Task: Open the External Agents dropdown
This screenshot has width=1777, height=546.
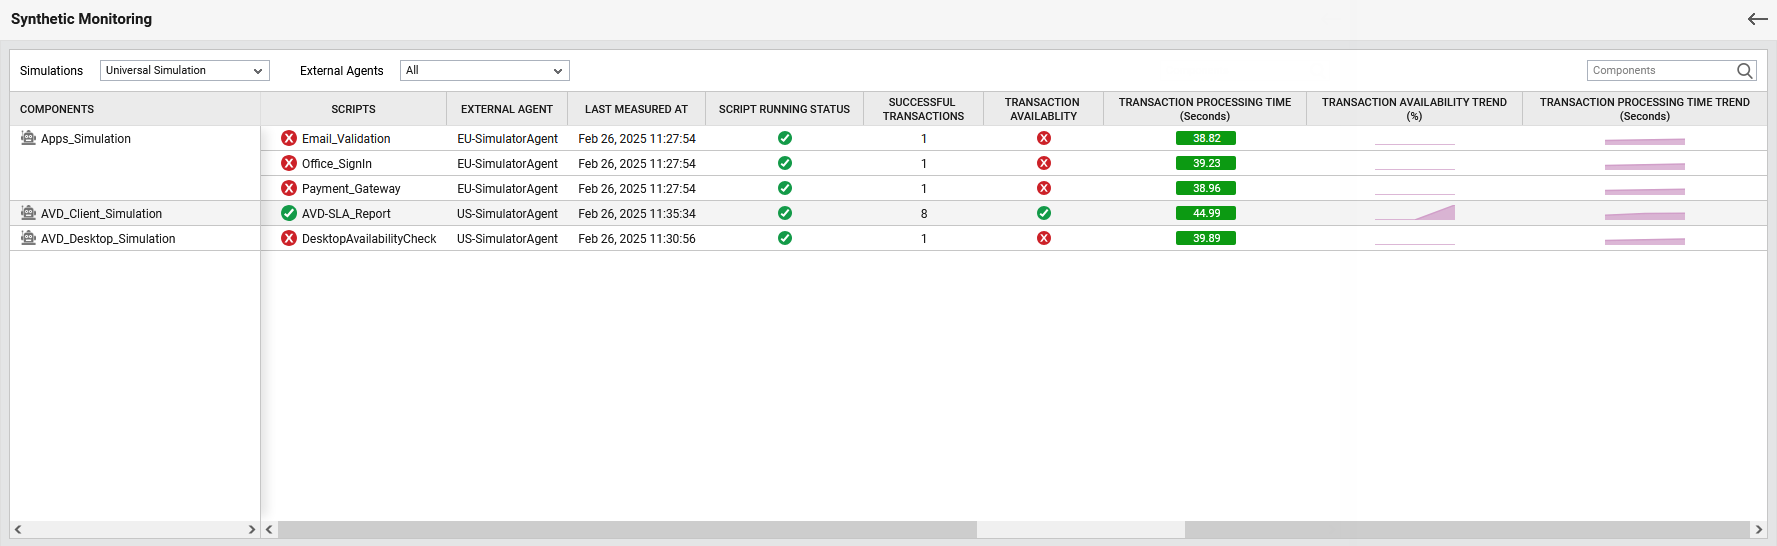Action: tap(484, 70)
